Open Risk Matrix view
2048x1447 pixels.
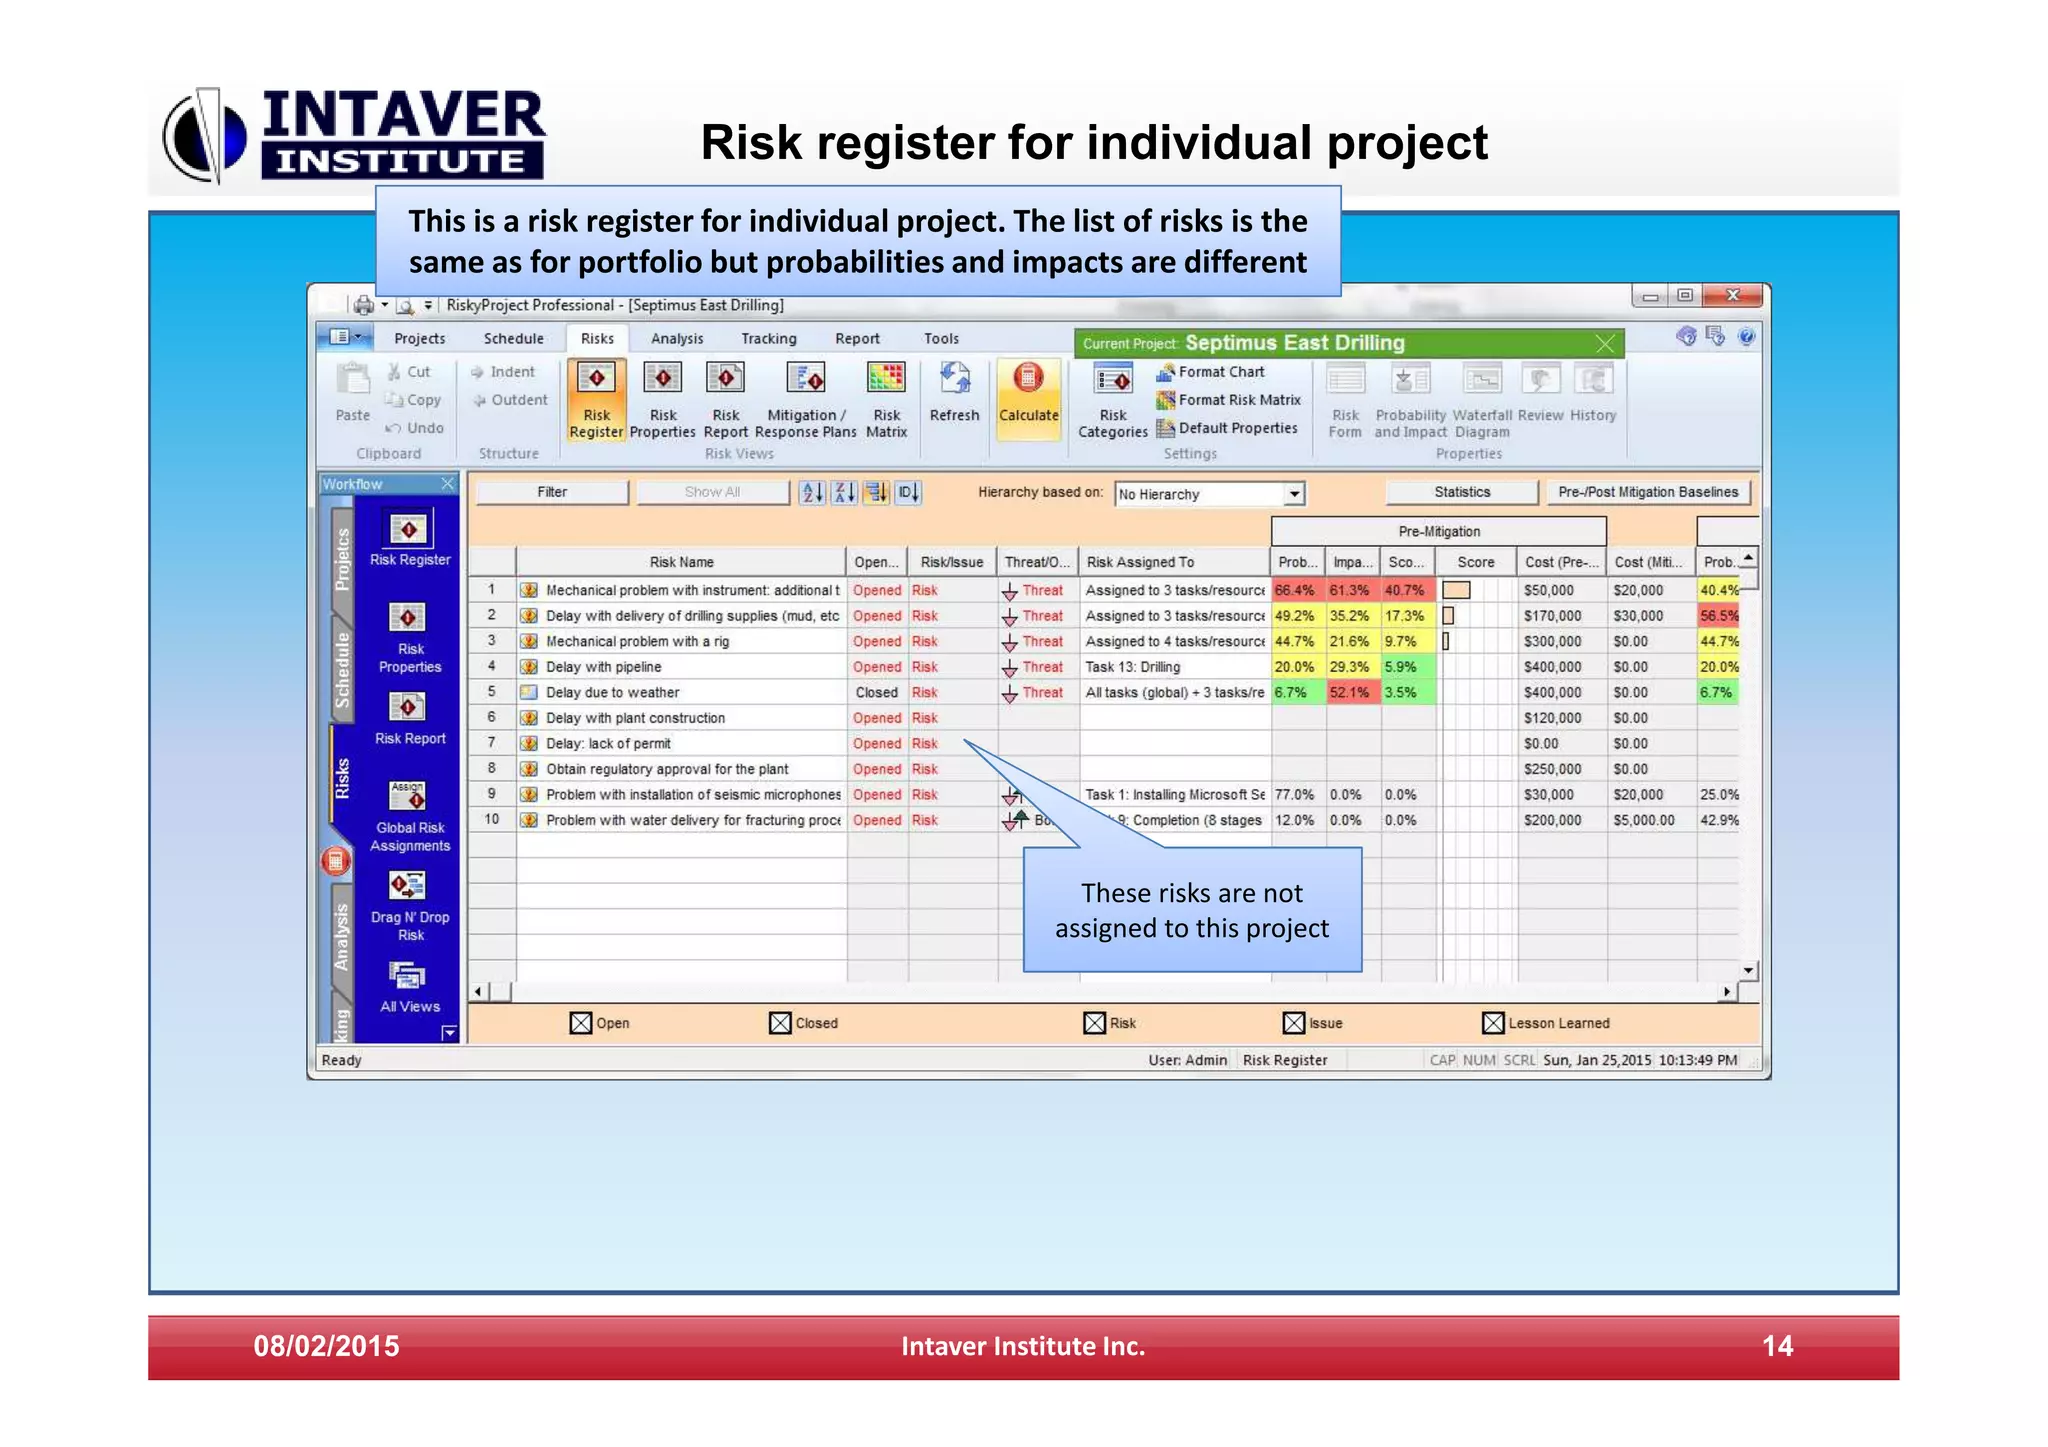pyautogui.click(x=886, y=400)
